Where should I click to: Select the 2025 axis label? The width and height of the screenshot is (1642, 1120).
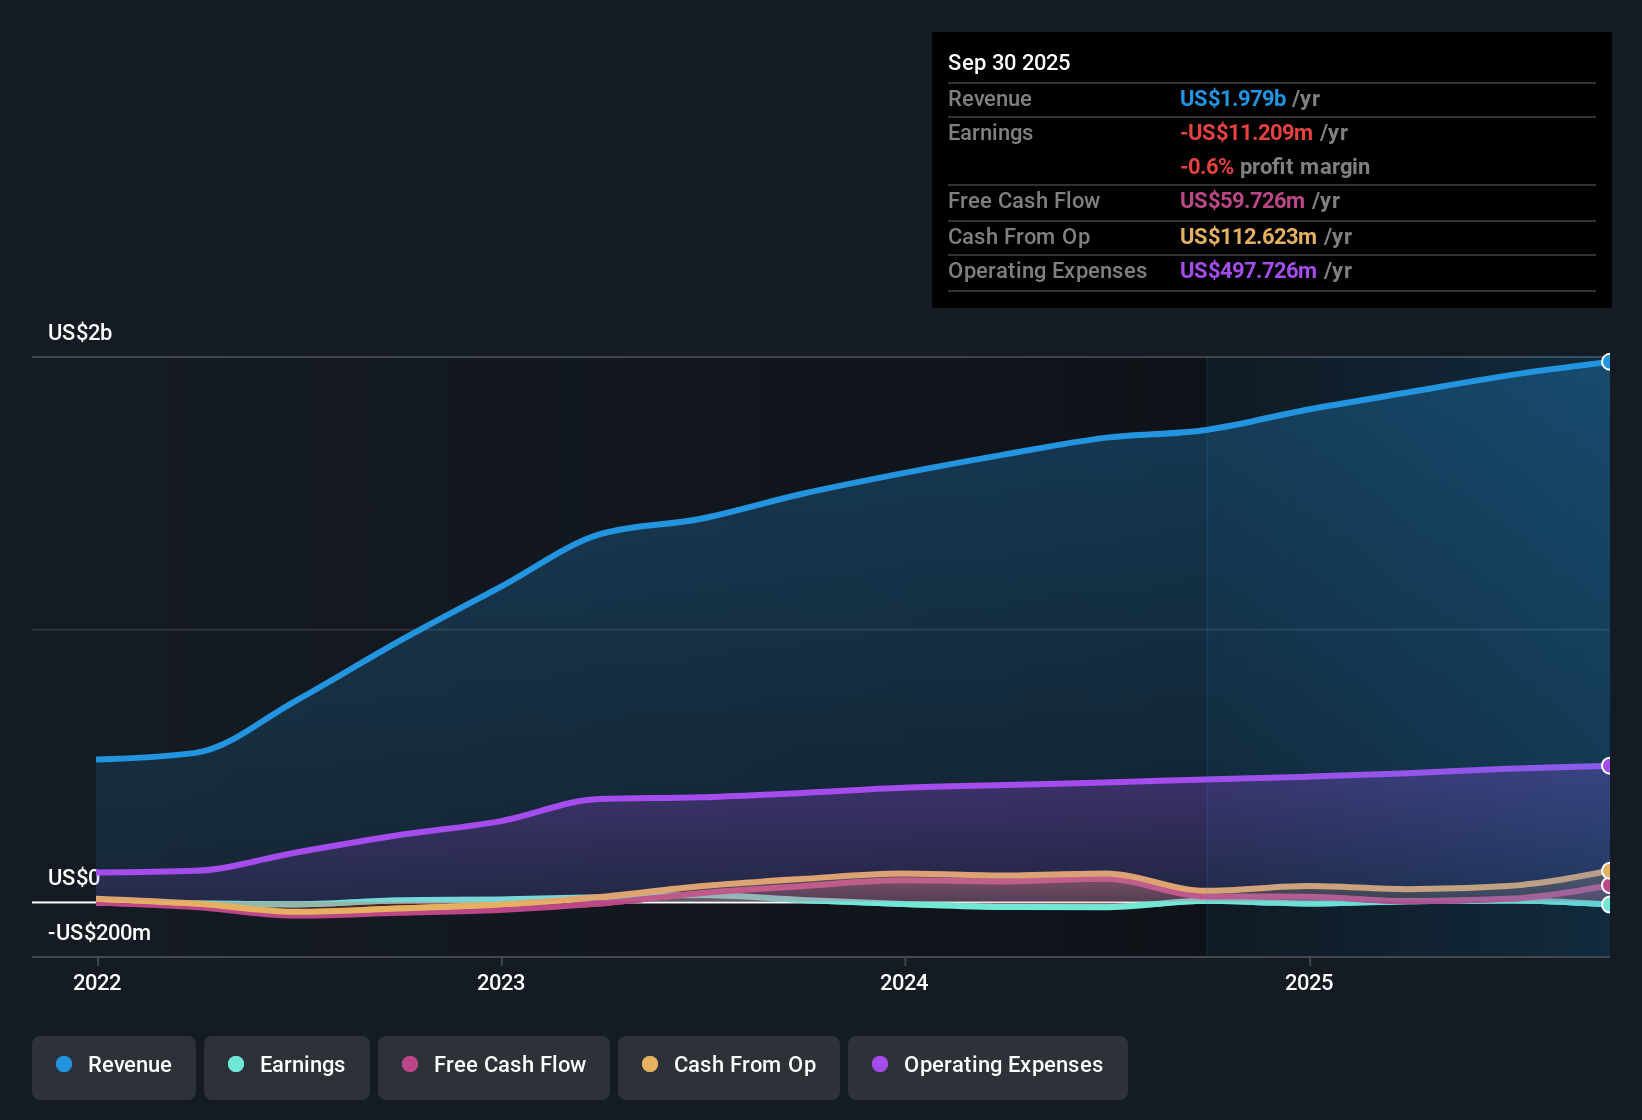tap(1310, 983)
